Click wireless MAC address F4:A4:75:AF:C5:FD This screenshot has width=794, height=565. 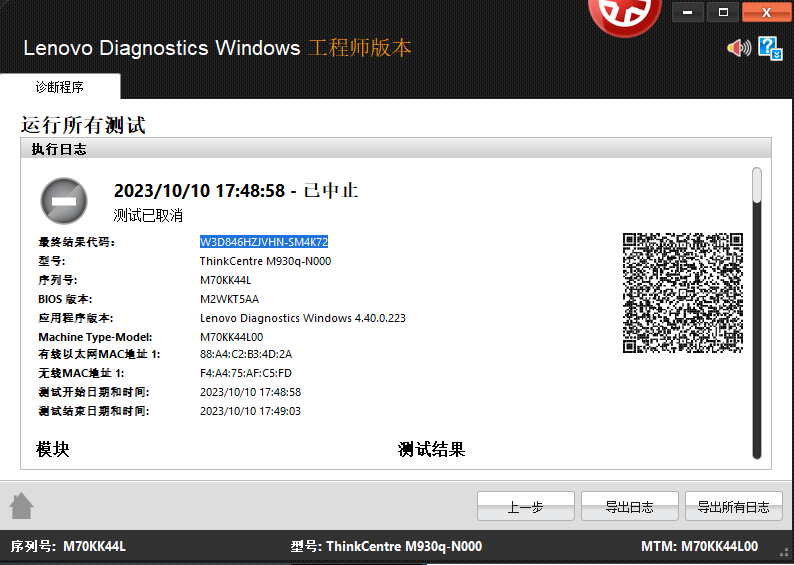click(x=246, y=373)
